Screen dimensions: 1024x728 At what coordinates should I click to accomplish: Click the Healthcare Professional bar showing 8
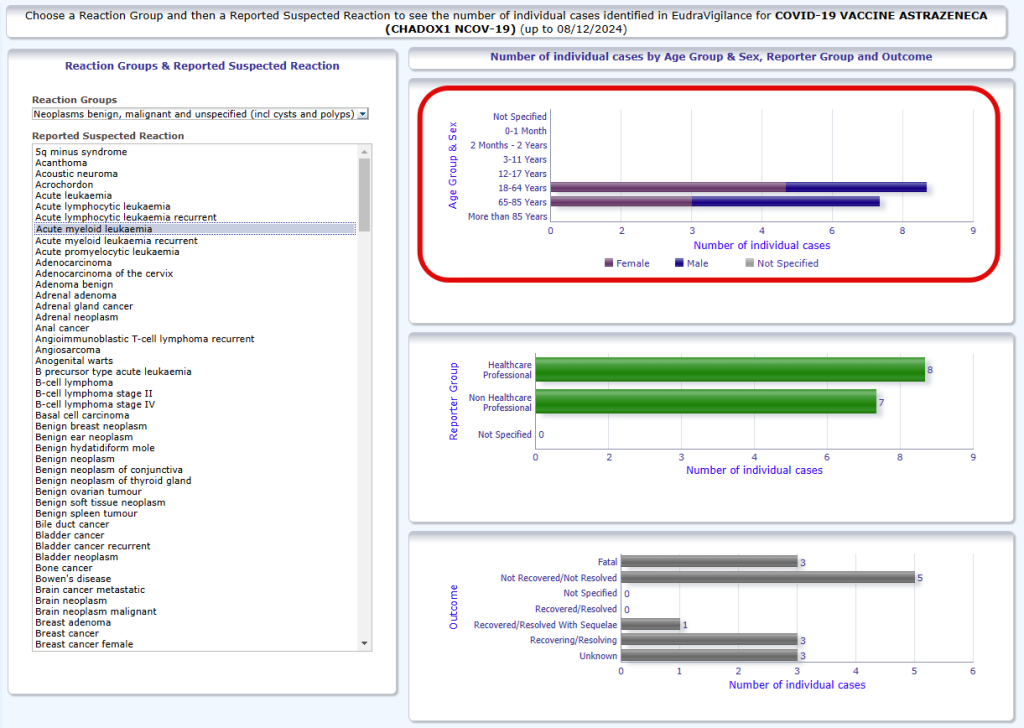(730, 370)
